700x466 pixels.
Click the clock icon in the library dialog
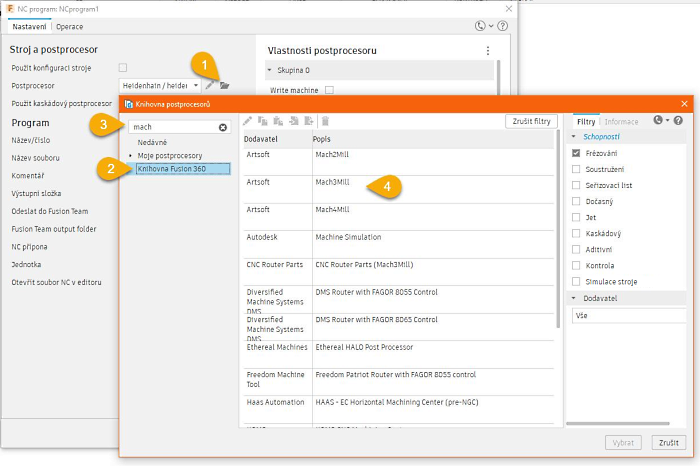click(x=658, y=120)
